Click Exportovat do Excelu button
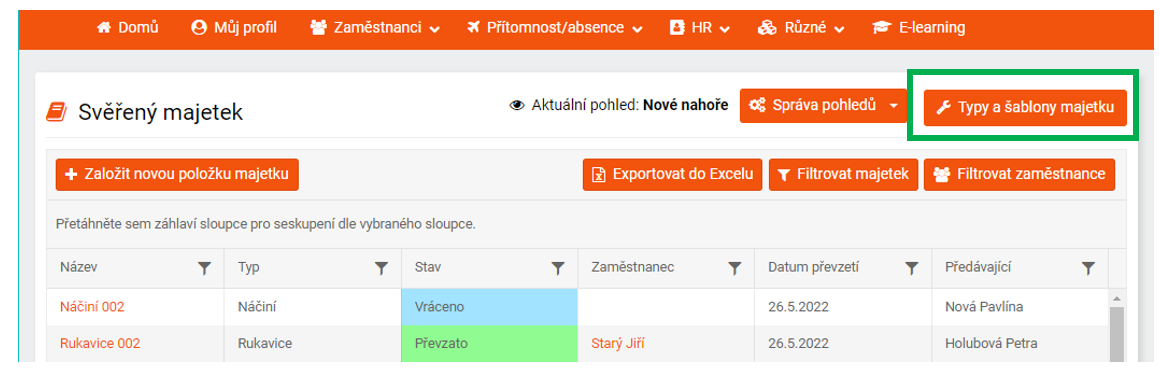Image resolution: width=1159 pixels, height=377 pixels. [673, 174]
